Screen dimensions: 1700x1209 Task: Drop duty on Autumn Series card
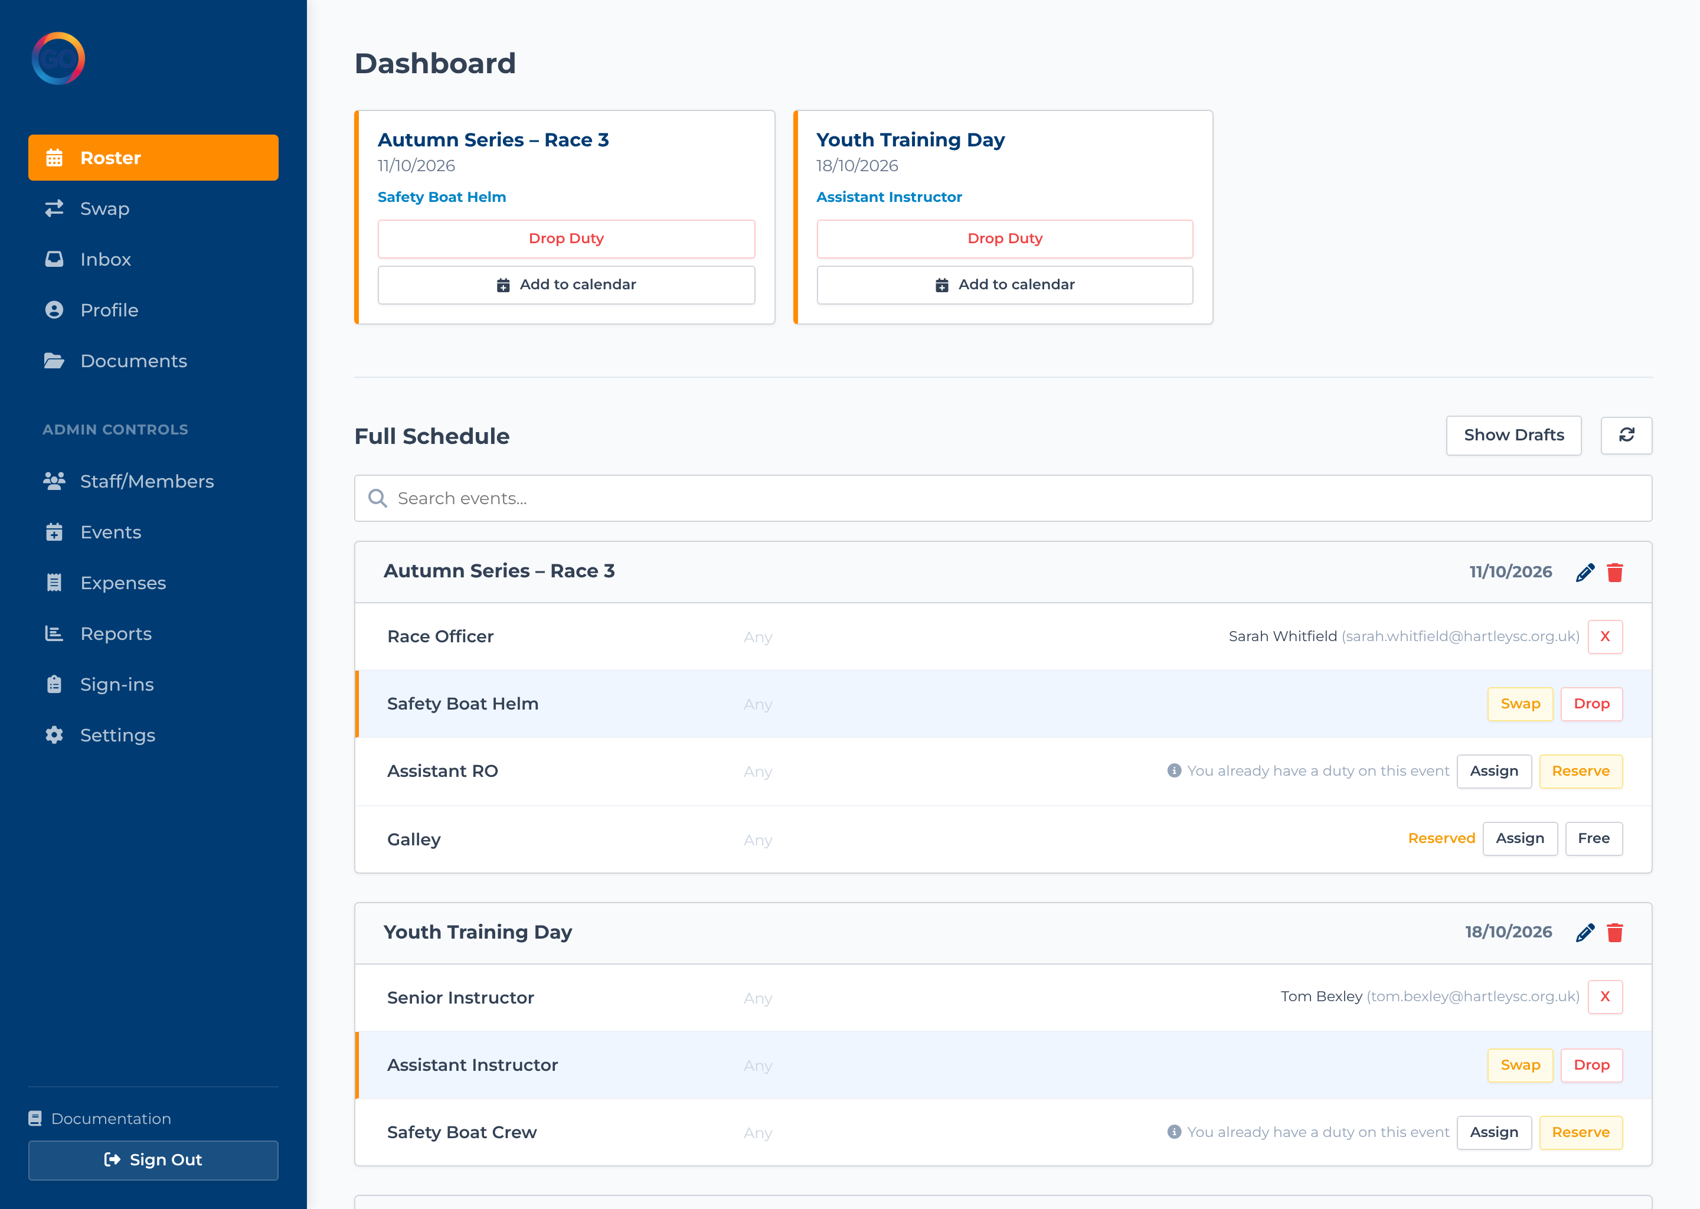point(566,239)
